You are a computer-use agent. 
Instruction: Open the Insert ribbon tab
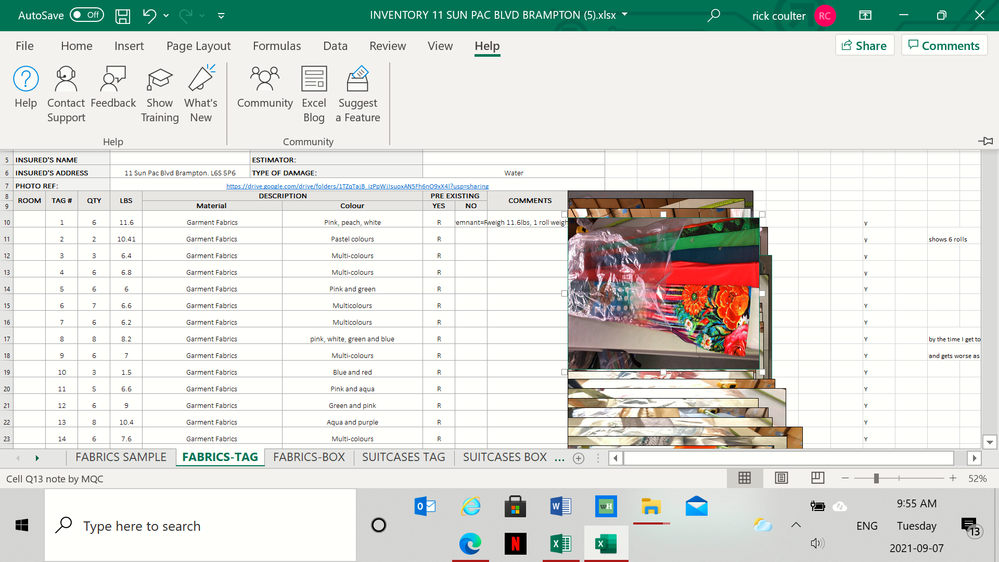tap(129, 46)
